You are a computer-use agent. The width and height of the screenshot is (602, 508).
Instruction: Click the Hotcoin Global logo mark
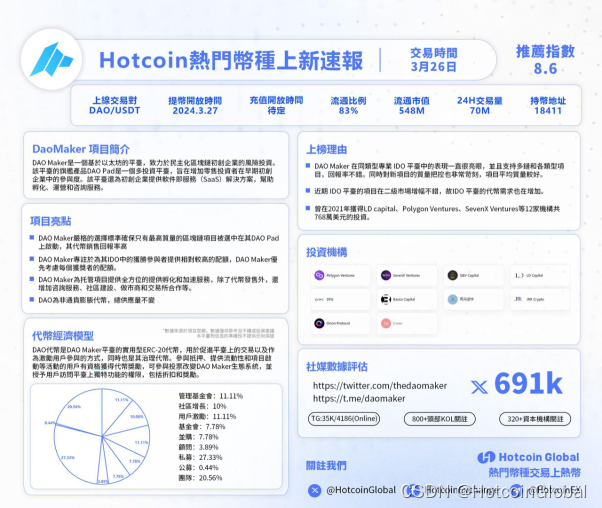coord(486,457)
